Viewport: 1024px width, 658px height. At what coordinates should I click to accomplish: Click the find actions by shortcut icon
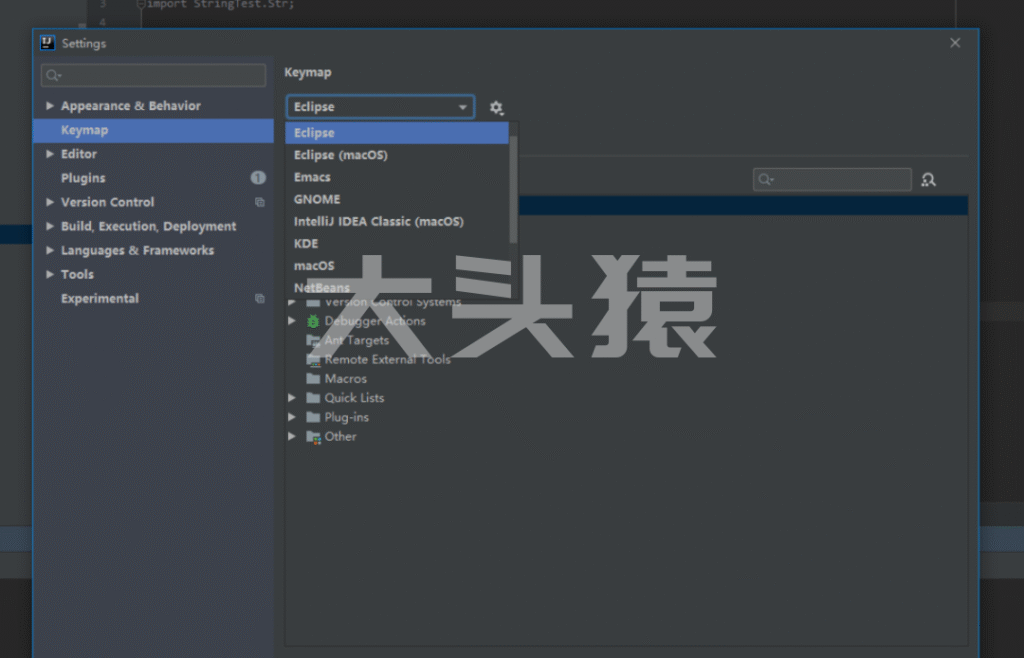(x=928, y=180)
